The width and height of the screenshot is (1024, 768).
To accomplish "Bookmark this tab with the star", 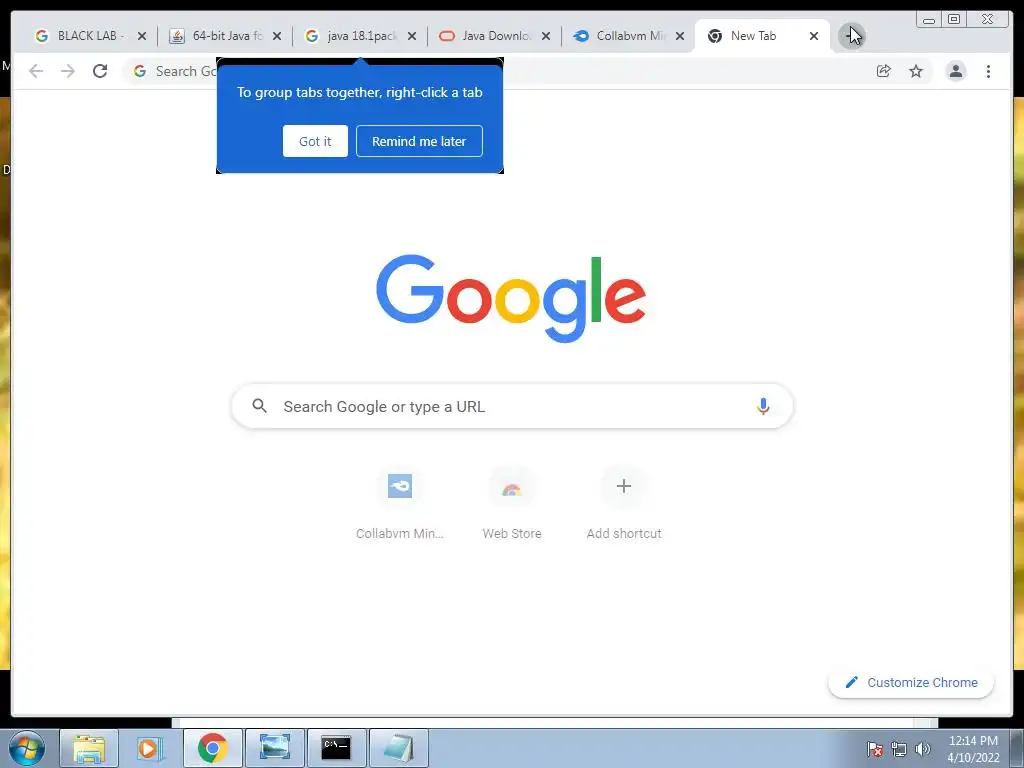I will 916,71.
